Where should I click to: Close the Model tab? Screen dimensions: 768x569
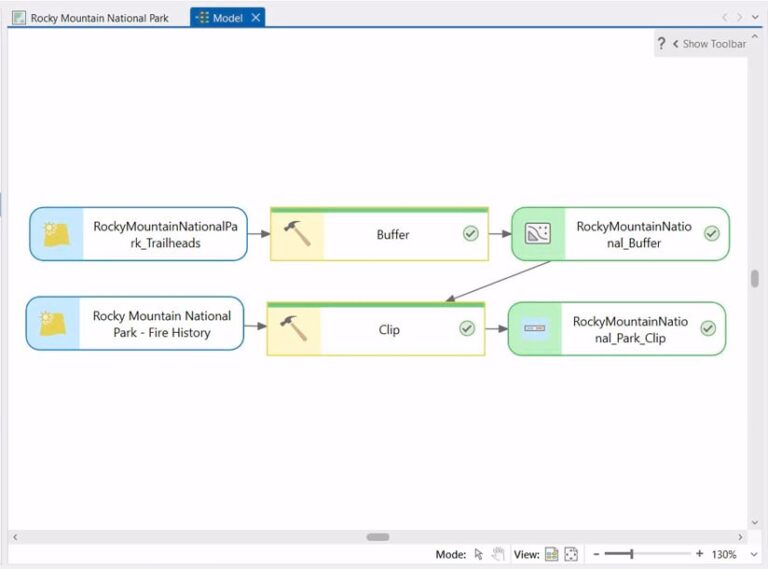(x=256, y=18)
